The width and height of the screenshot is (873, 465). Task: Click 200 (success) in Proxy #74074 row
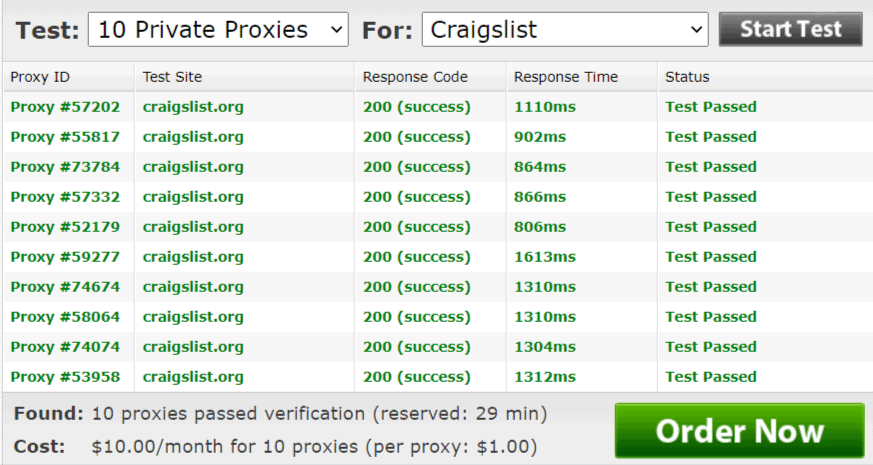tap(417, 348)
